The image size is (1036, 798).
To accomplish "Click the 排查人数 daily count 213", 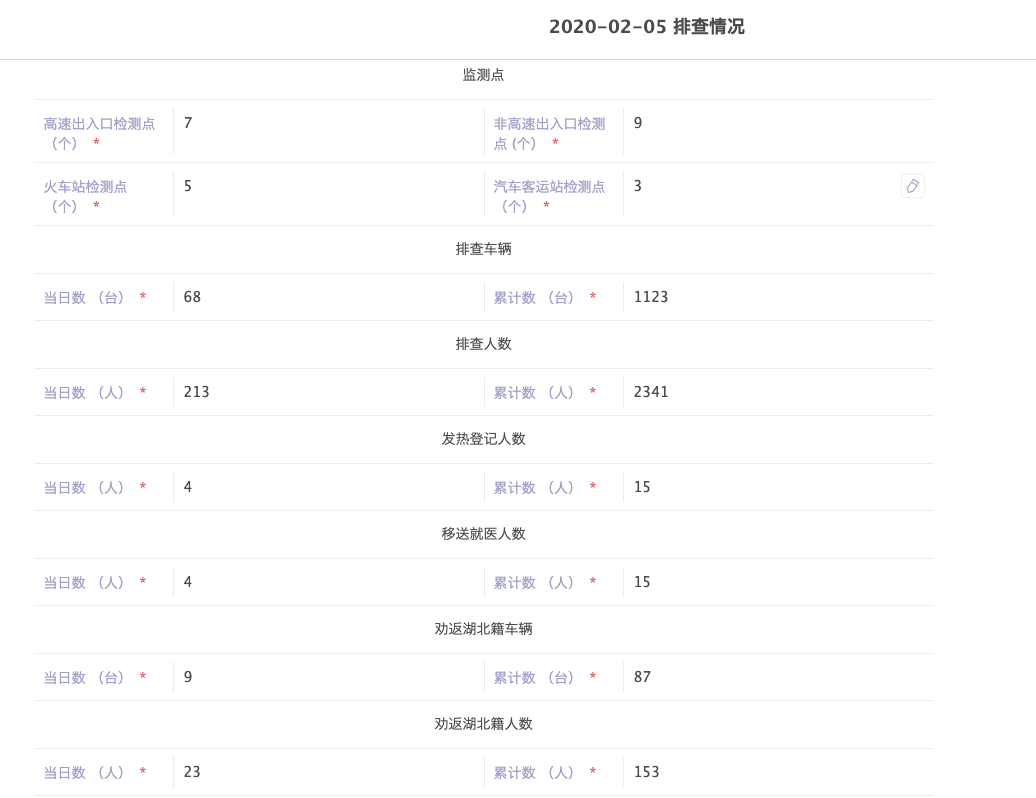I will pos(196,392).
